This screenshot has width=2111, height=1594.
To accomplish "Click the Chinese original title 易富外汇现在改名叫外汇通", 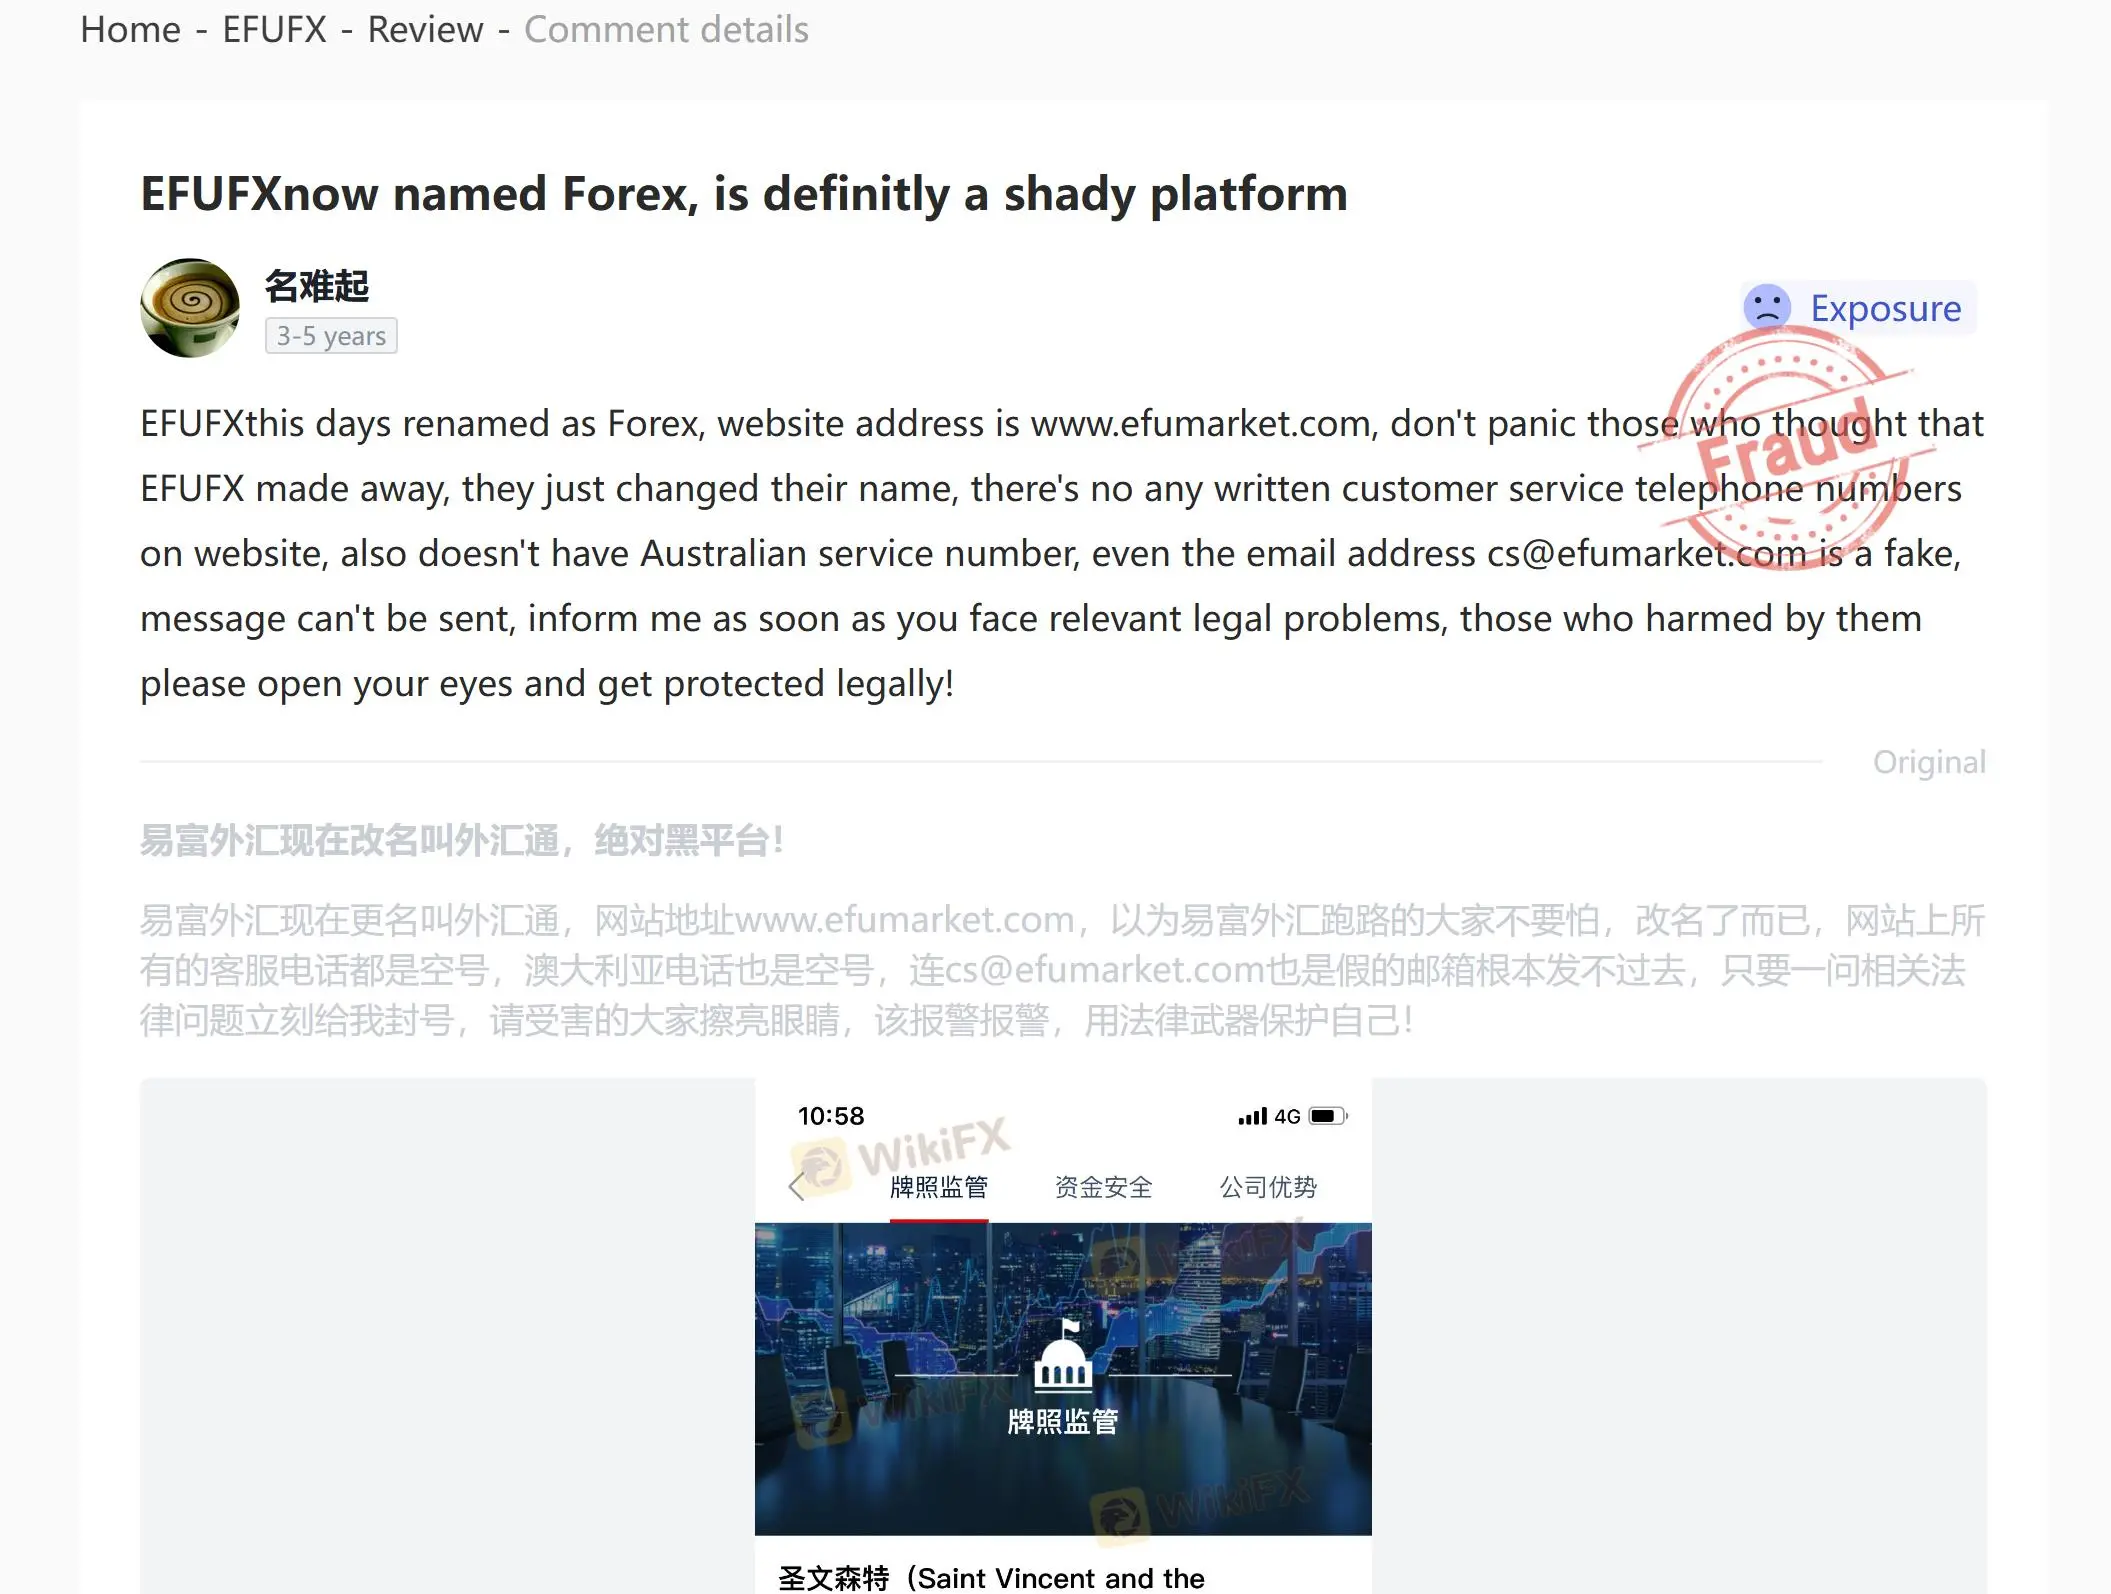I will [461, 840].
